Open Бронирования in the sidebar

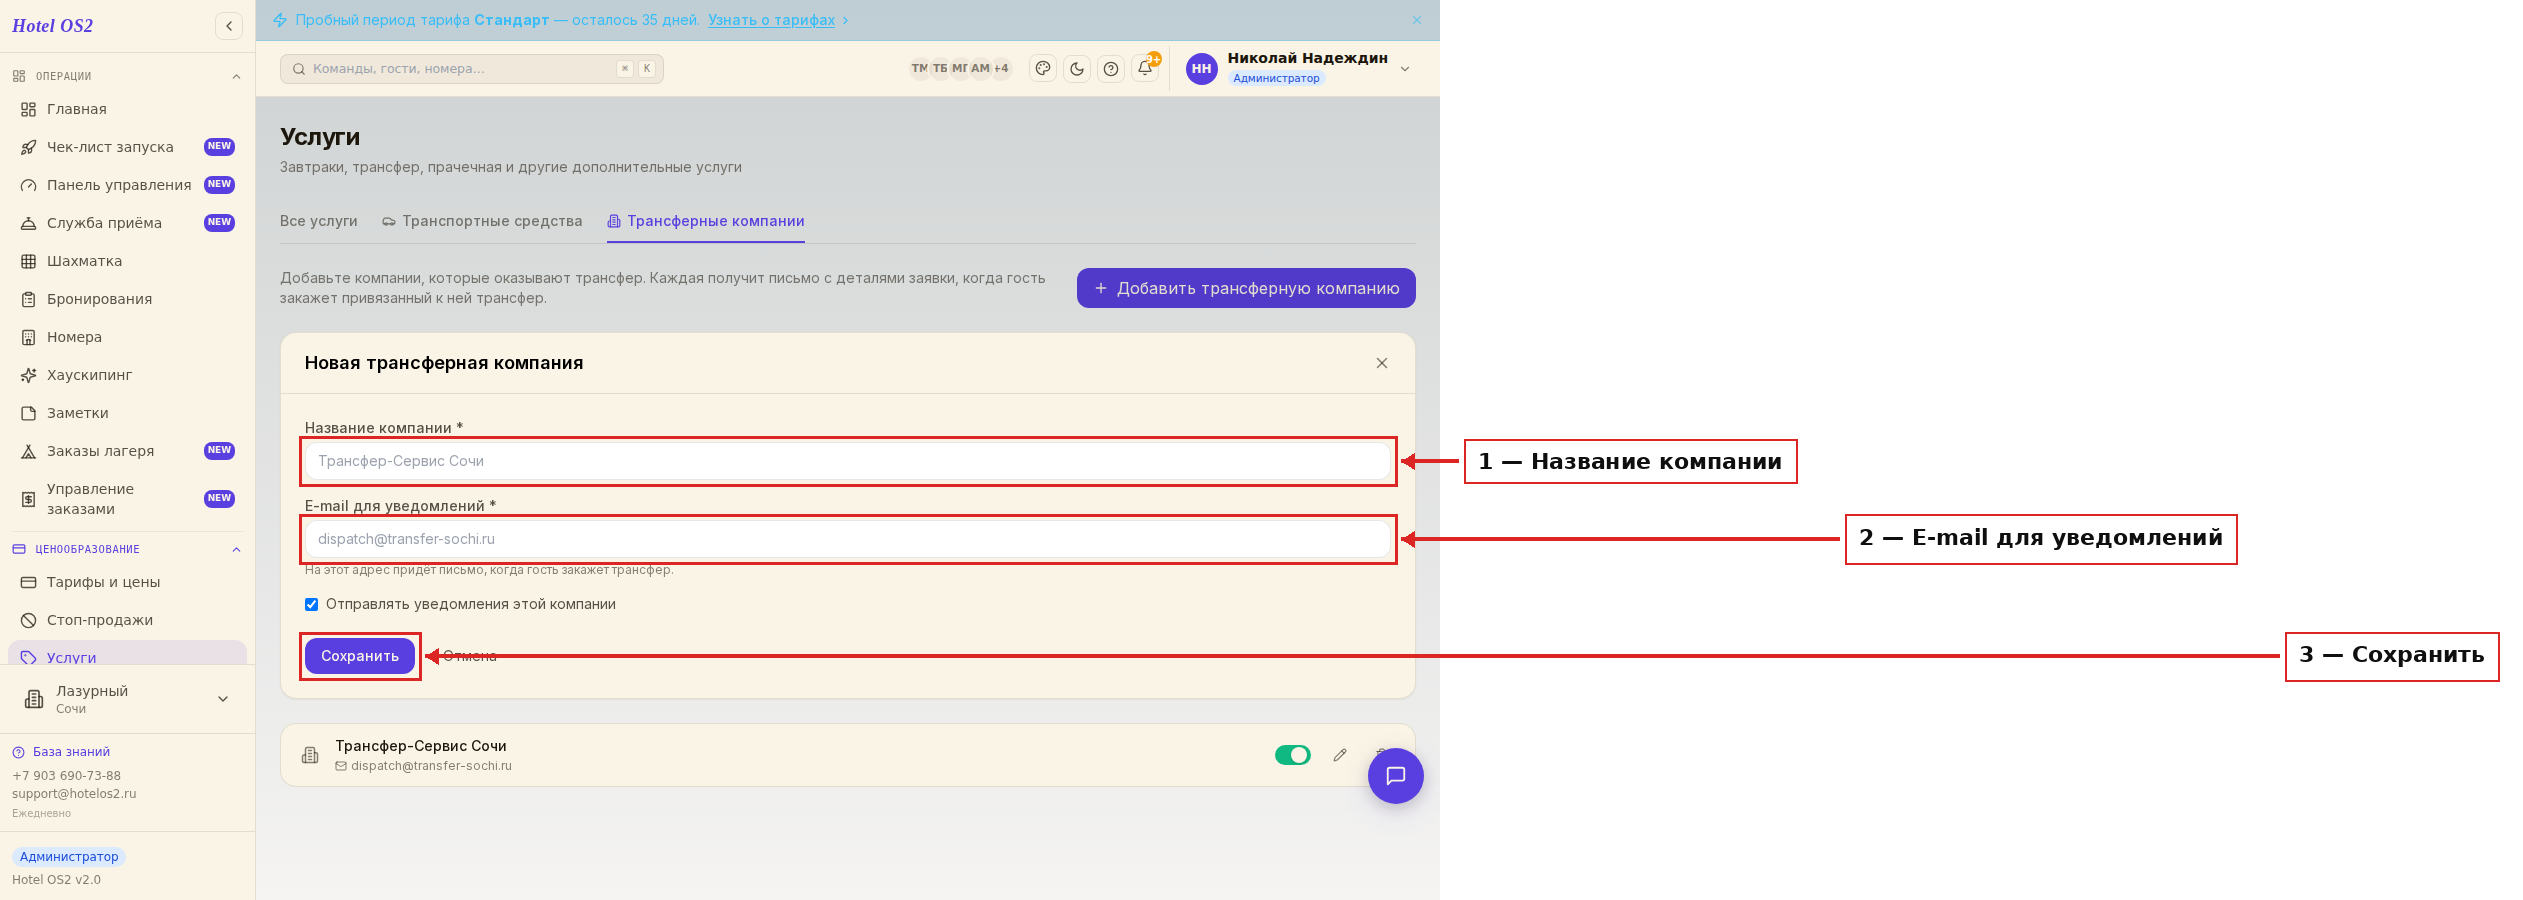[127, 299]
